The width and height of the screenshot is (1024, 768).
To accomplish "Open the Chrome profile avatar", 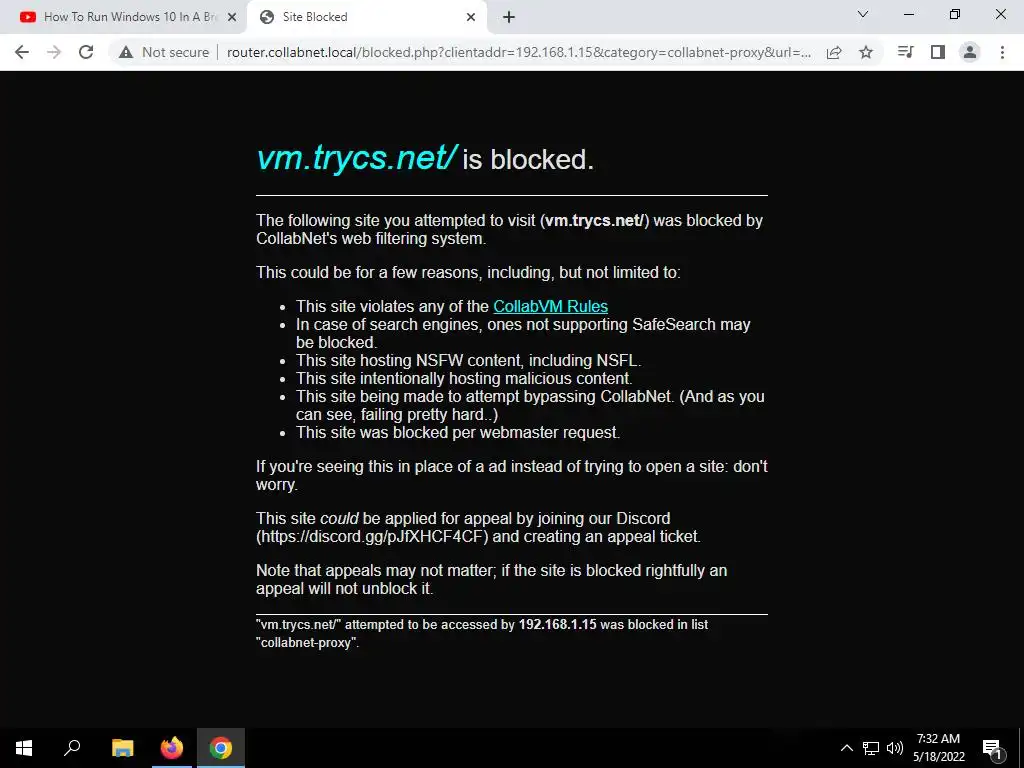I will click(970, 52).
